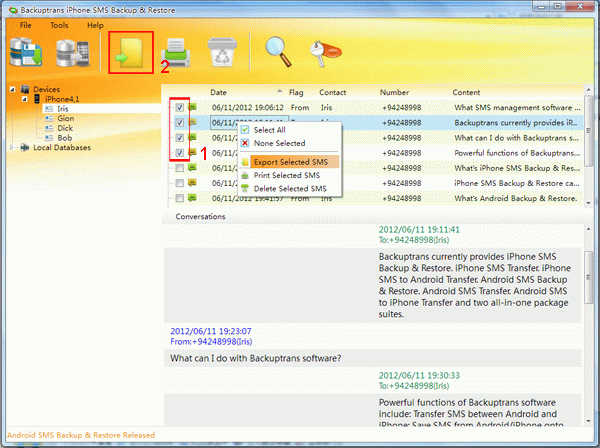Click the Conversations pane header
The image size is (600, 448).
200,217
